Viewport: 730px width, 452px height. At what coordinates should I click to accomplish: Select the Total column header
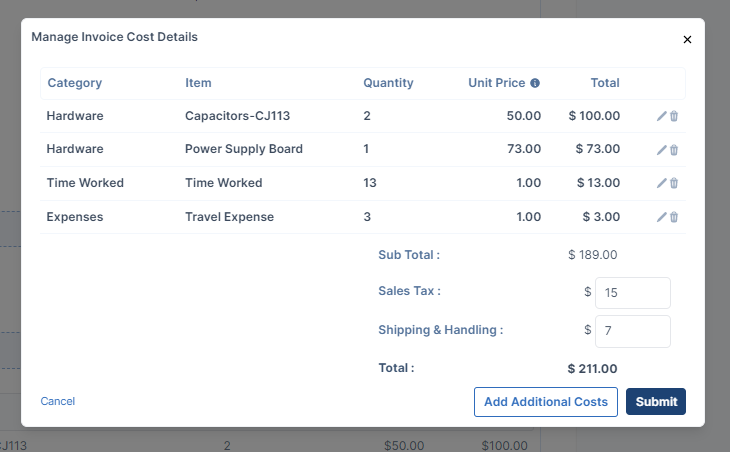point(605,83)
